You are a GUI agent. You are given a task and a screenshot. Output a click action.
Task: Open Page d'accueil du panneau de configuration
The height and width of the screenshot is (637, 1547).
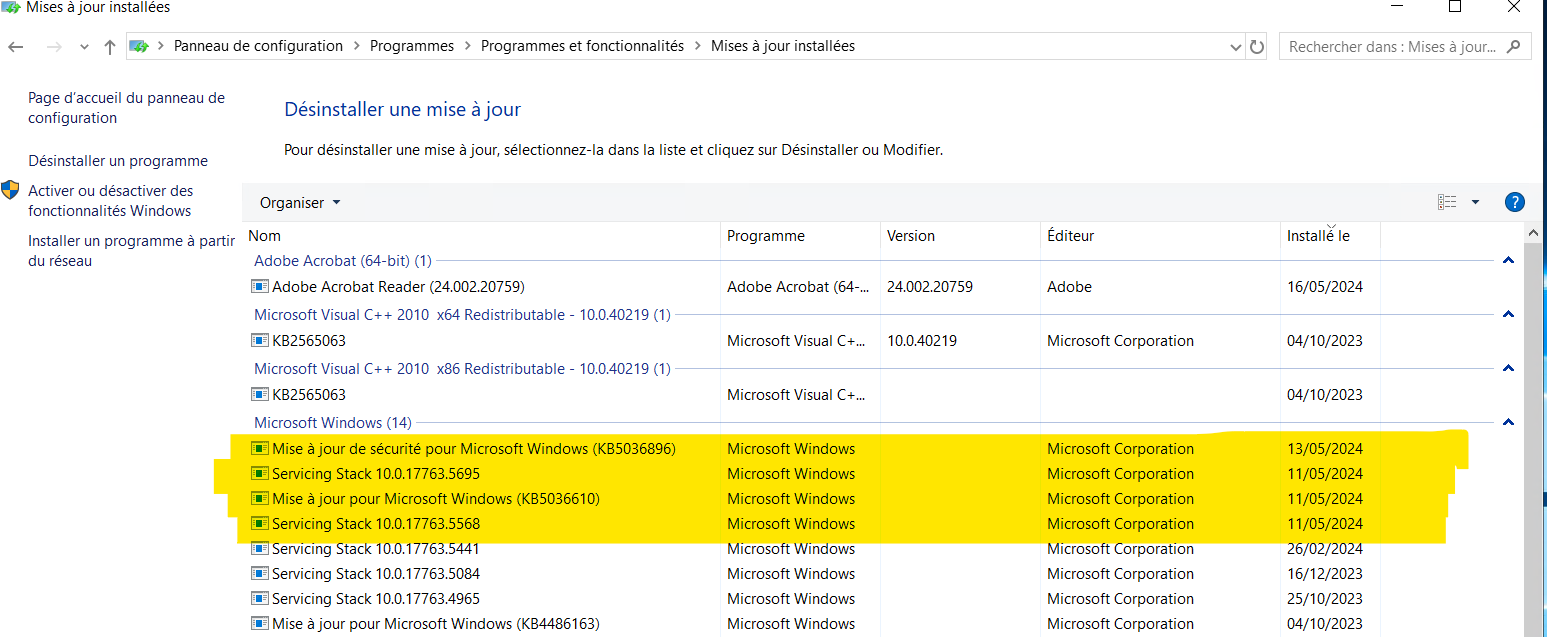click(x=126, y=108)
